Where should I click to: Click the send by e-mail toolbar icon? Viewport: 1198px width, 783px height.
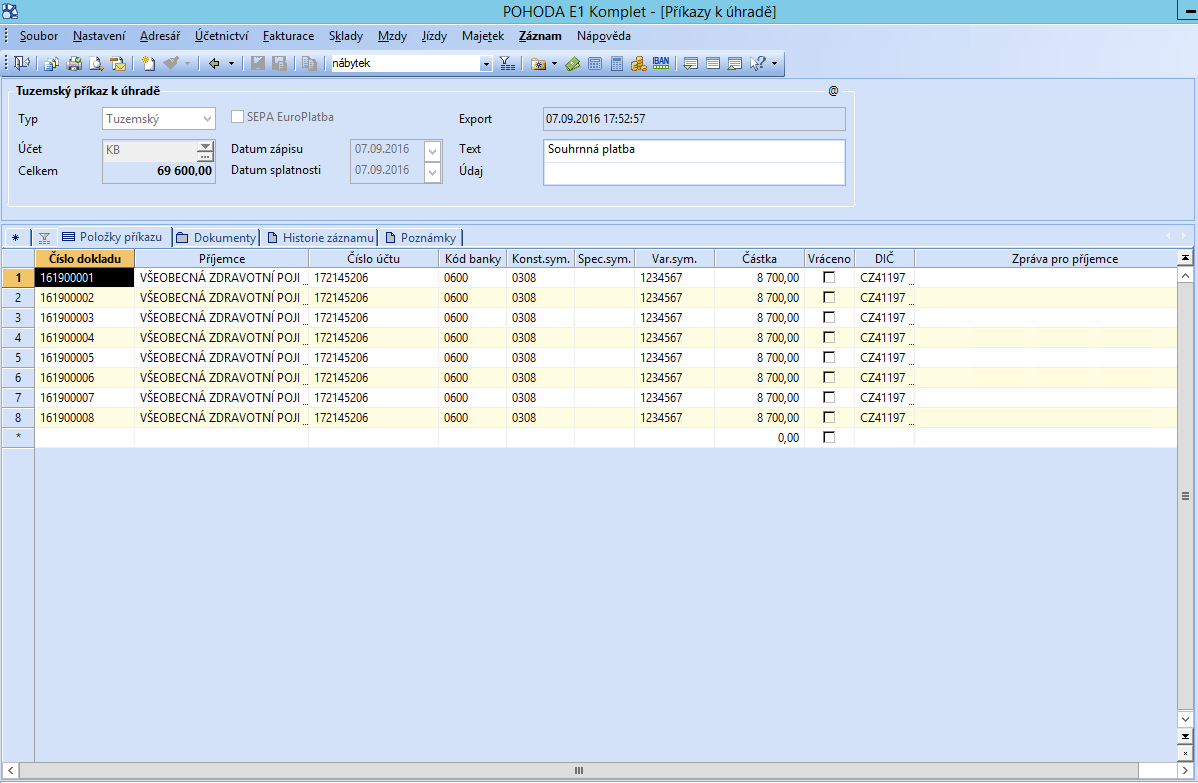(118, 63)
